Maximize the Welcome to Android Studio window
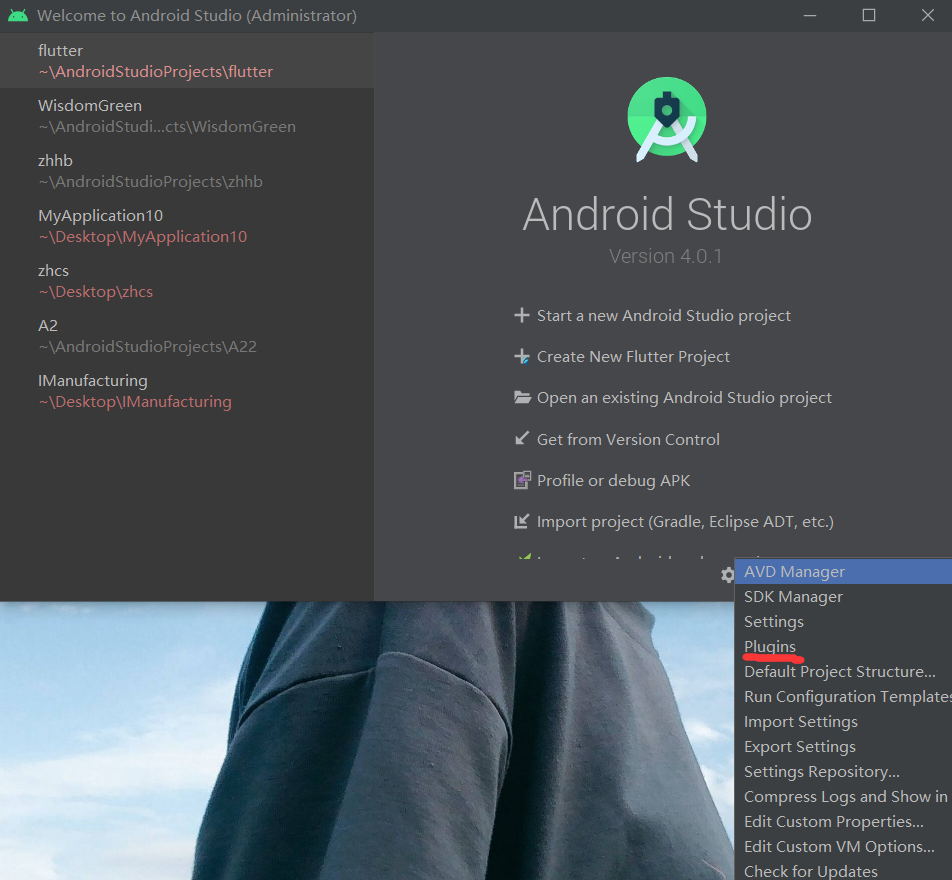Screen dimensions: 952x880 point(869,15)
